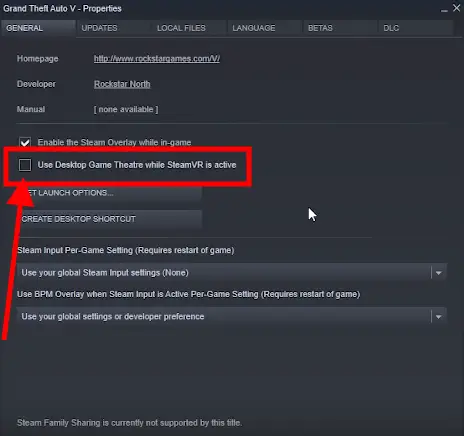Click the Developer label
The width and height of the screenshot is (464, 436).
point(36,84)
